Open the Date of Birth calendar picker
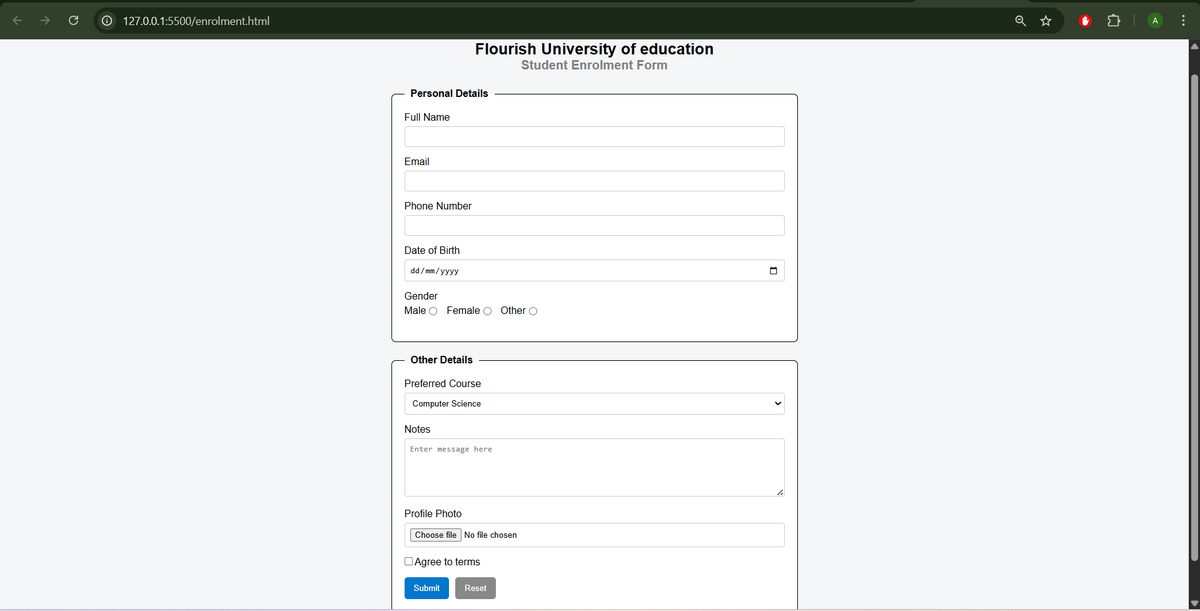1200x611 pixels. pos(773,271)
